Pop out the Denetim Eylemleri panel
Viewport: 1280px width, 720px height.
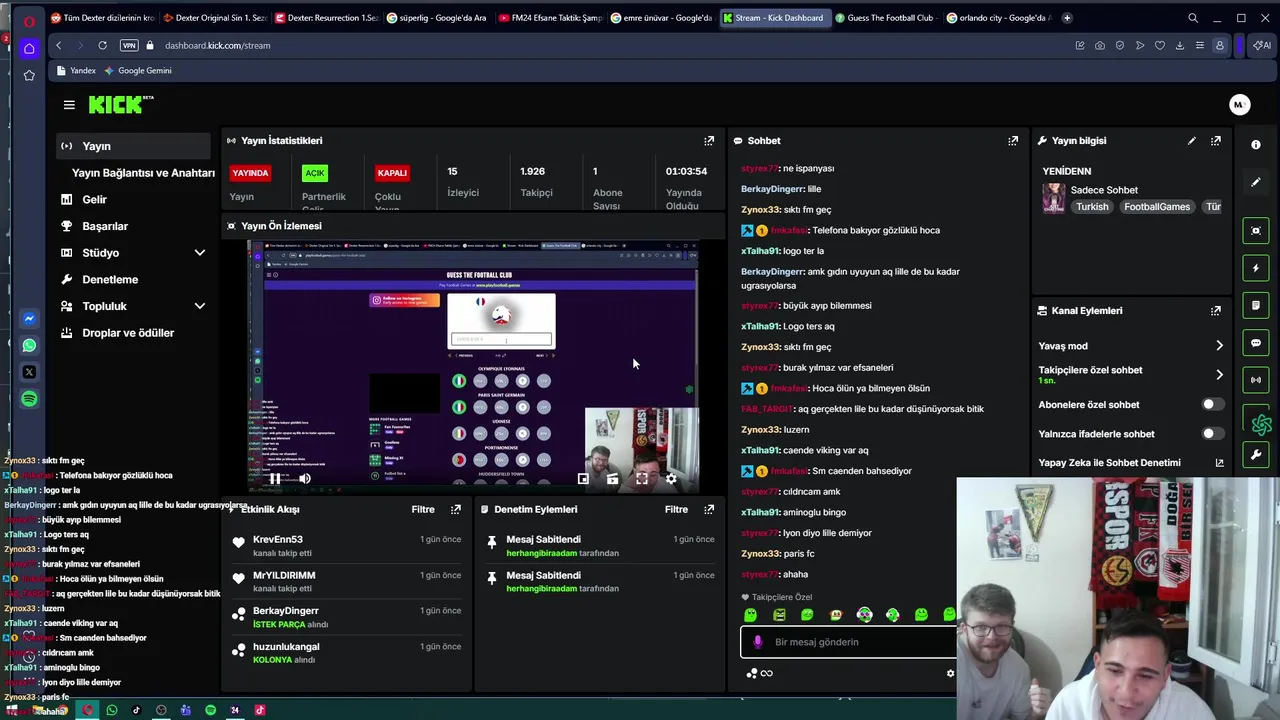(x=709, y=509)
